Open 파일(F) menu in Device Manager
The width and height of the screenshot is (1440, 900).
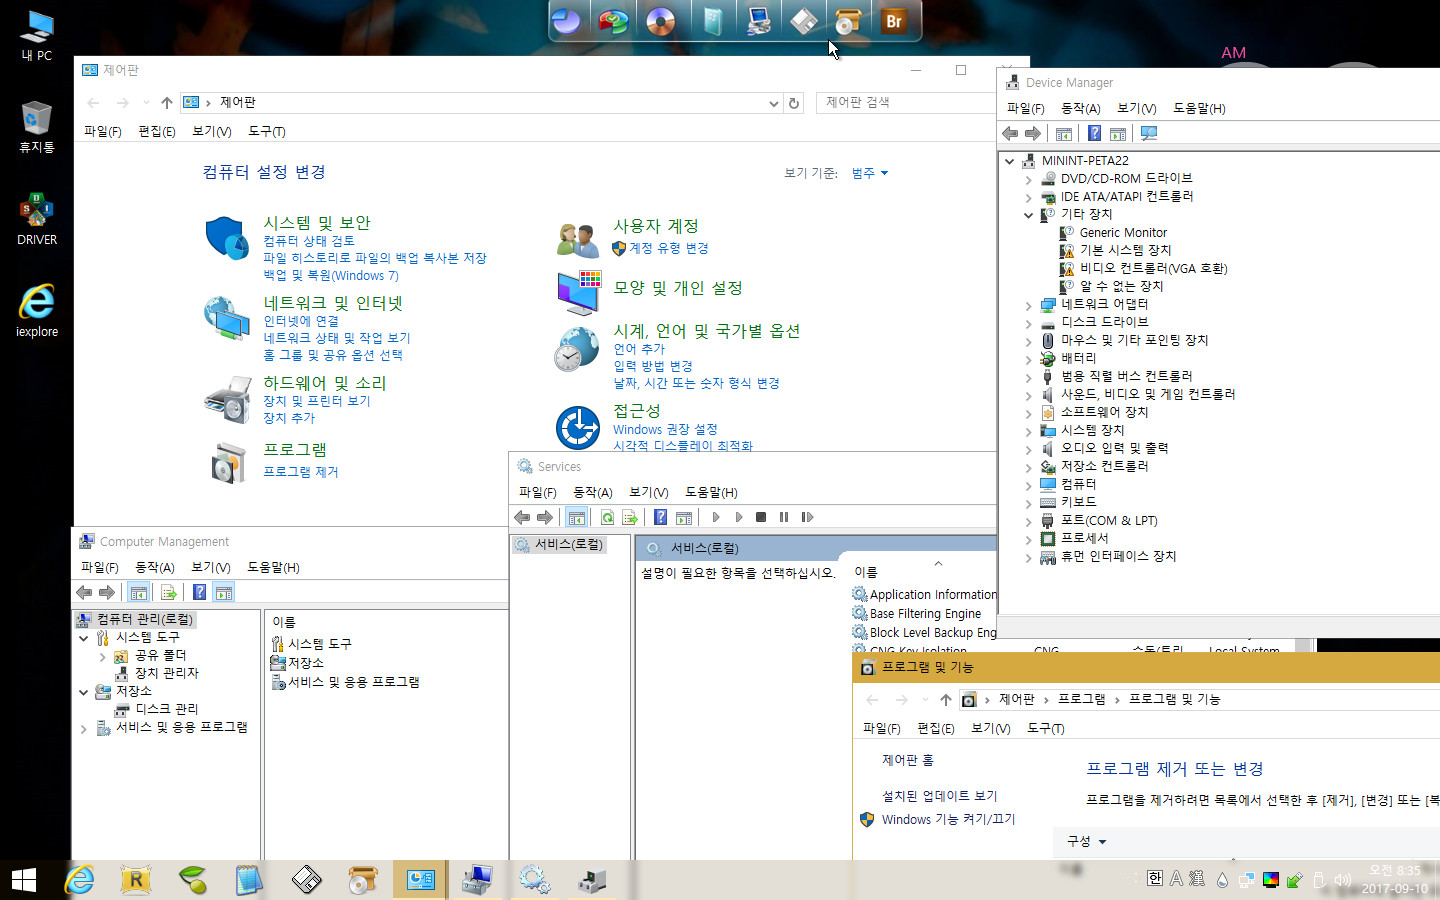click(x=1025, y=108)
